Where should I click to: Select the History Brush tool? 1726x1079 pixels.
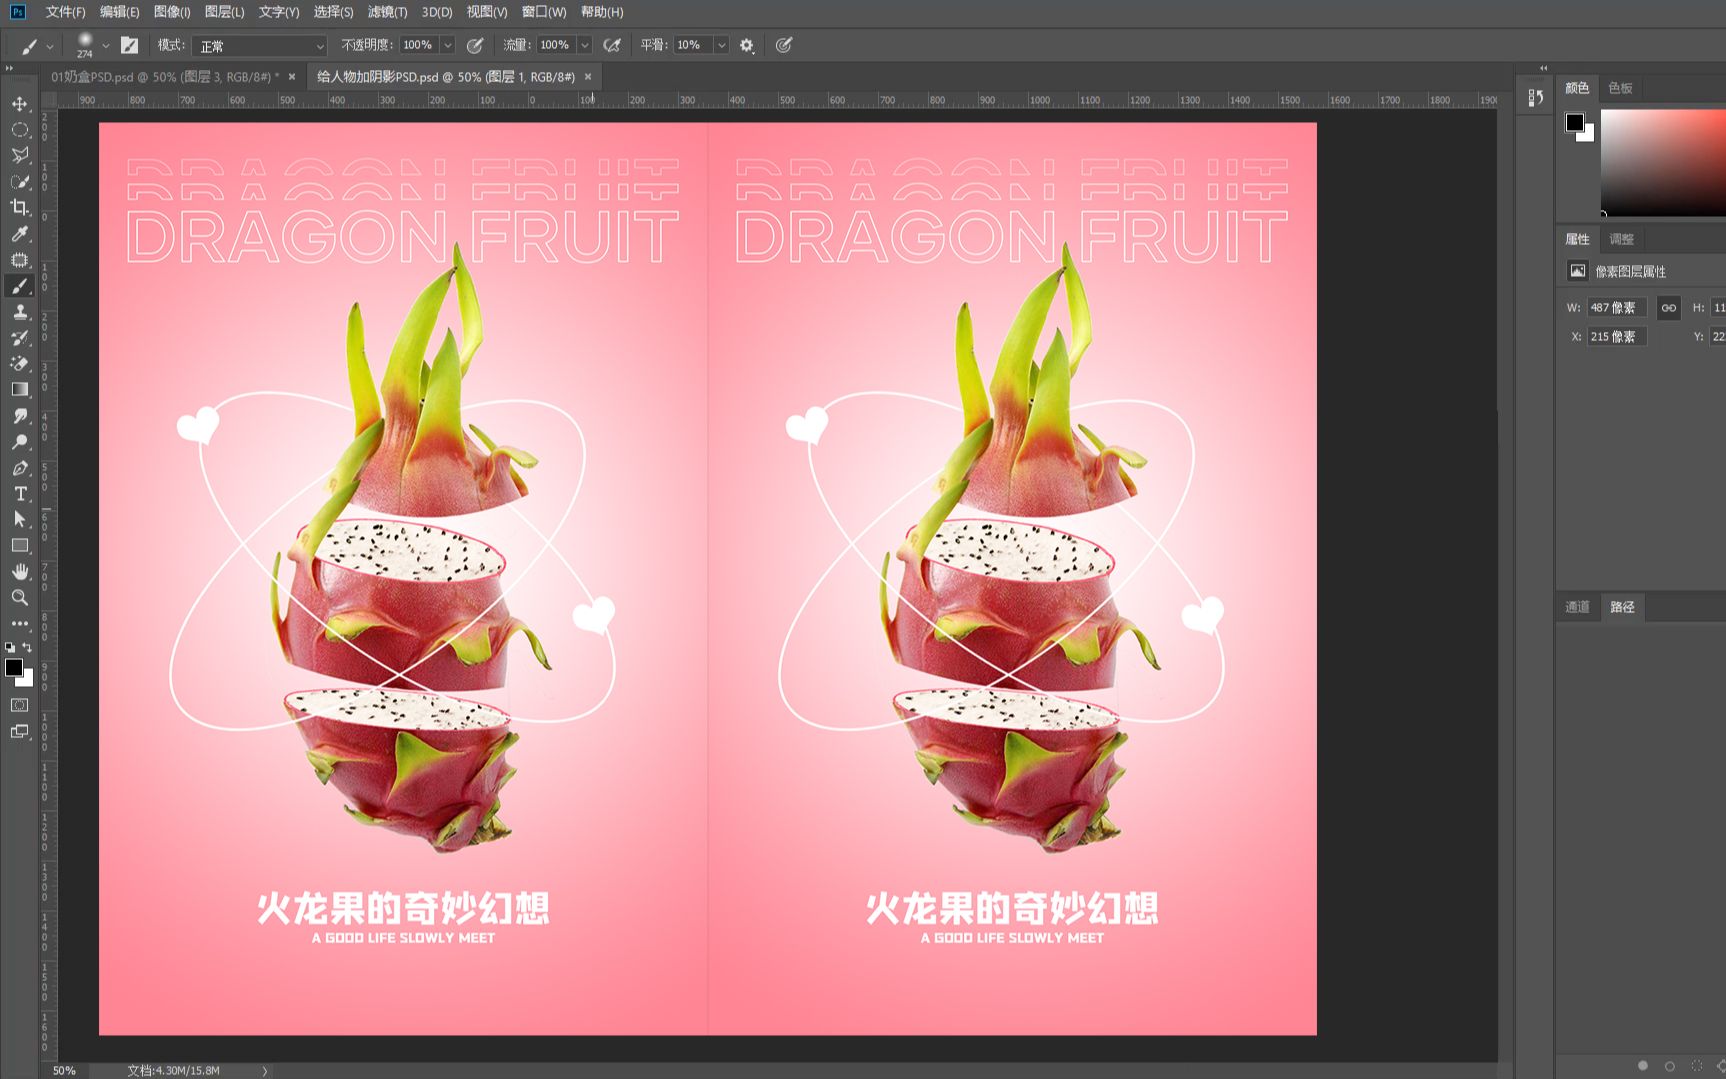pyautogui.click(x=20, y=338)
